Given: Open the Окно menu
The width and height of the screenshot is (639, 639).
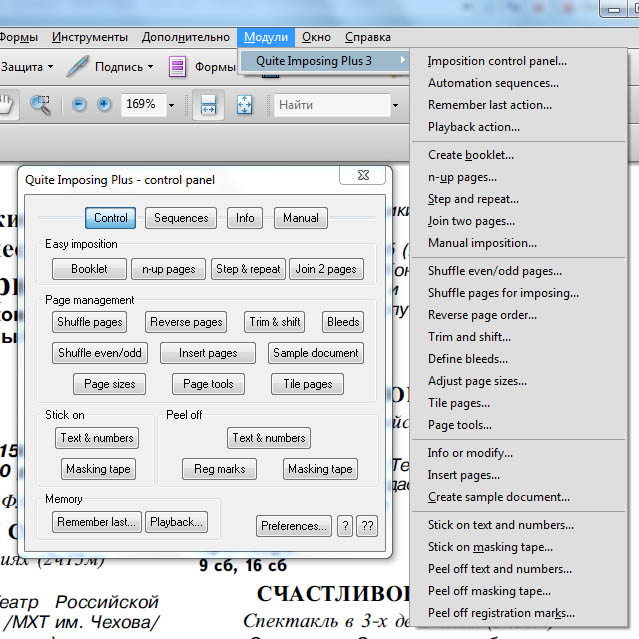Looking at the screenshot, I should click(x=316, y=37).
